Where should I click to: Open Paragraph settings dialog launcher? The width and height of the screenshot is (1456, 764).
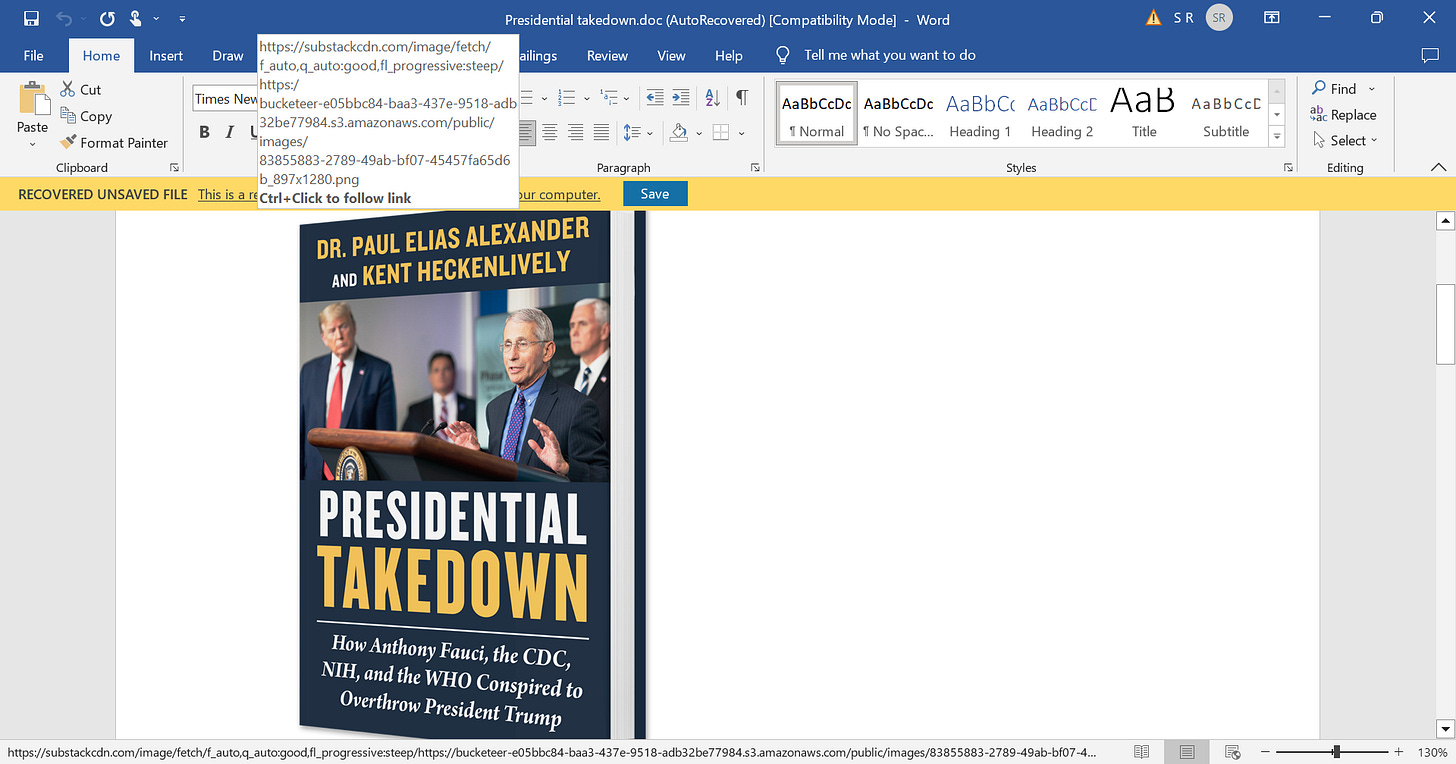click(x=754, y=168)
